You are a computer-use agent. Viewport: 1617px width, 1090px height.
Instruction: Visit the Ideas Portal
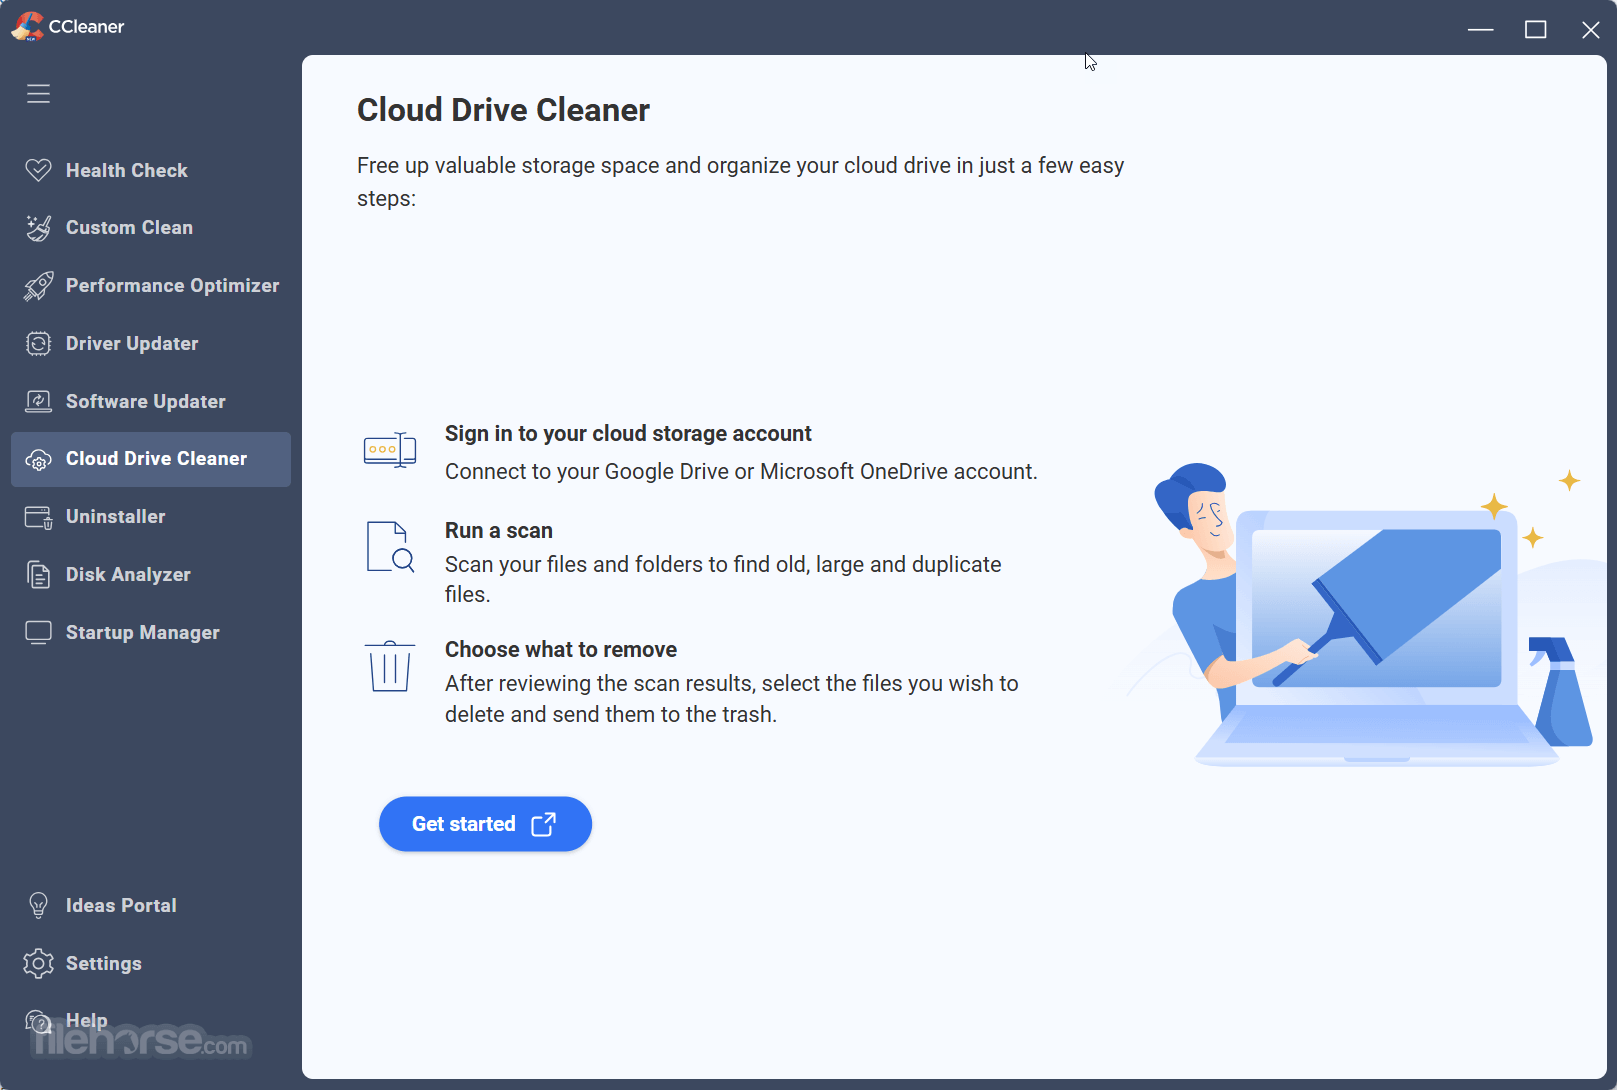[151, 906]
